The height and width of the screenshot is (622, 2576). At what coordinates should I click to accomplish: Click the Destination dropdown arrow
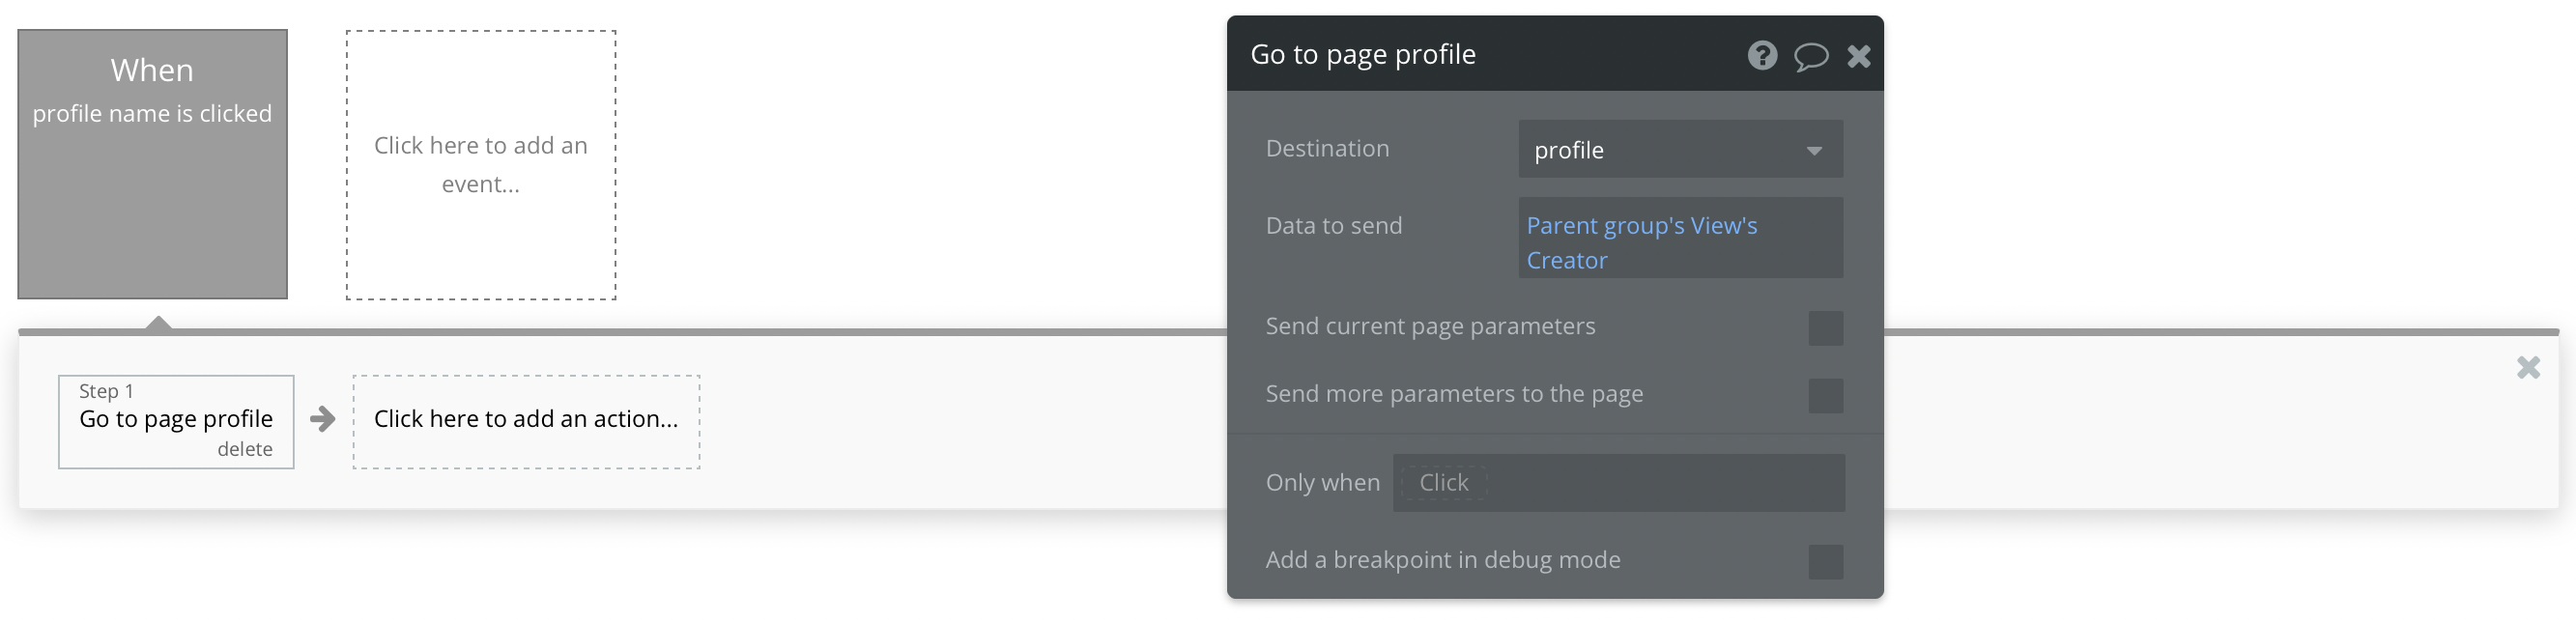click(x=1814, y=151)
